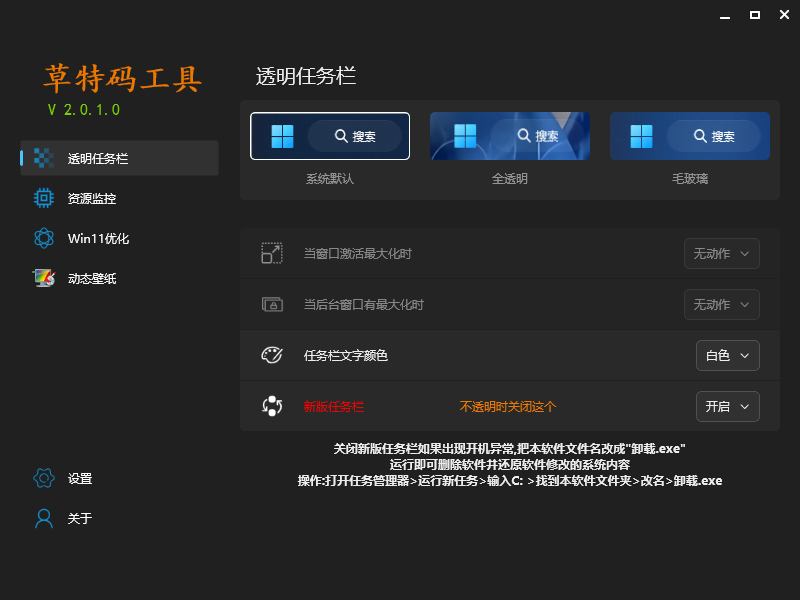
Task: Click the 透明任务栏 page heading
Action: (x=306, y=77)
